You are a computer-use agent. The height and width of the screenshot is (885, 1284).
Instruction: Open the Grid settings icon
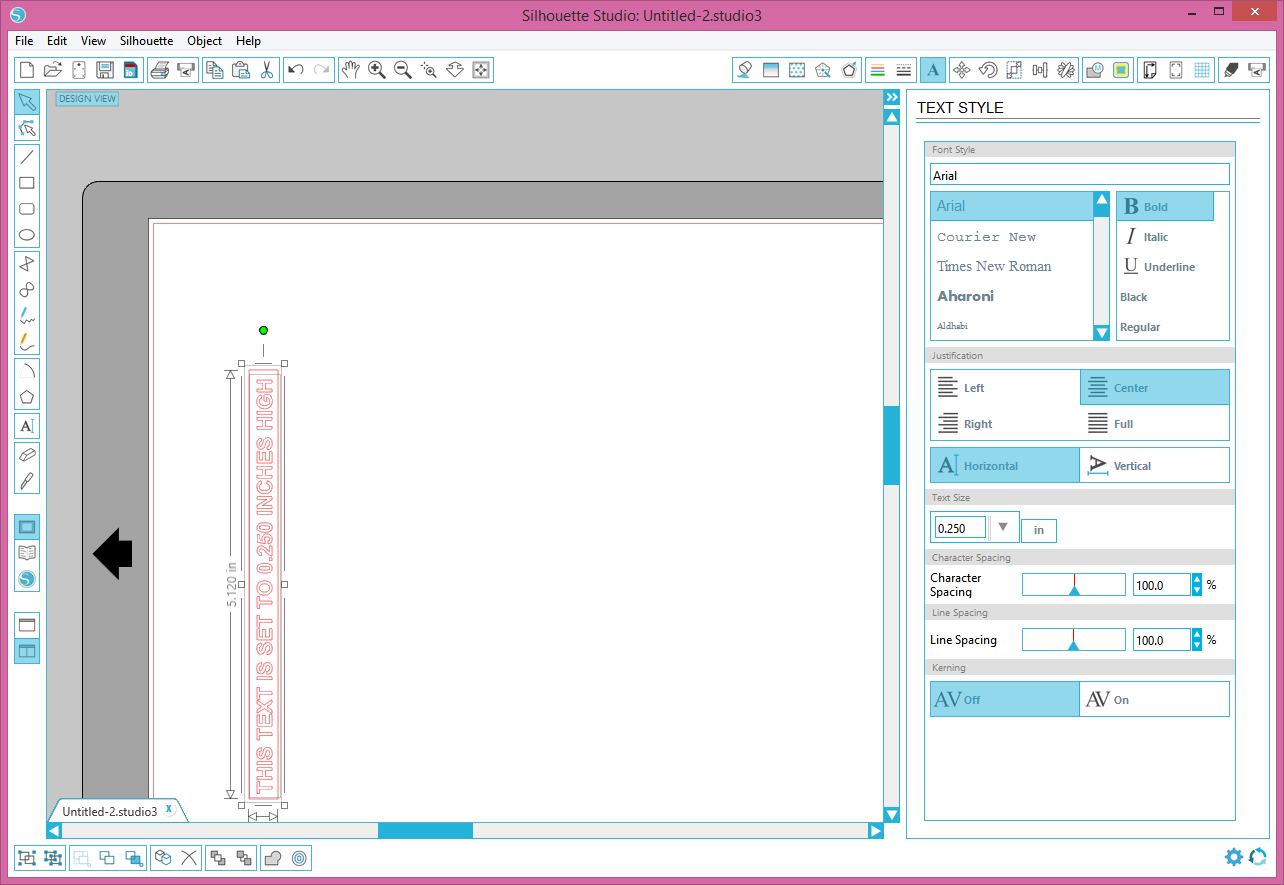[1202, 70]
